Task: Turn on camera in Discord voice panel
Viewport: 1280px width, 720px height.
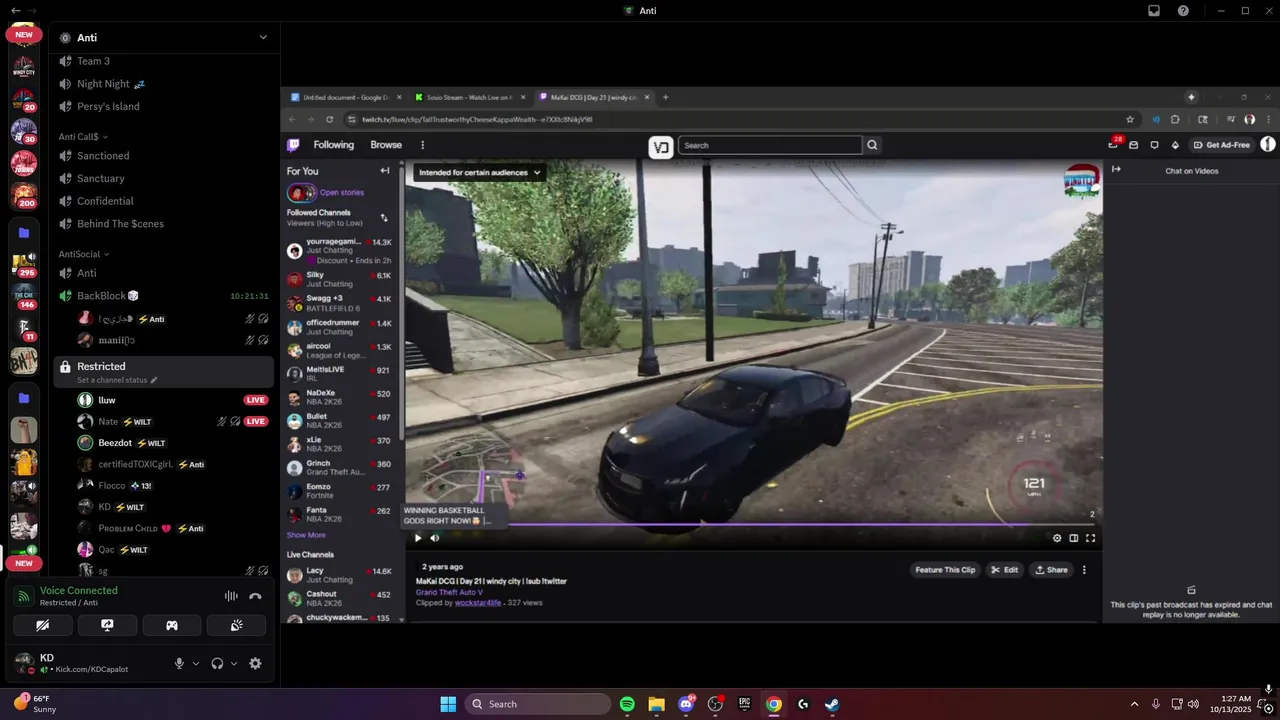Action: pos(42,625)
